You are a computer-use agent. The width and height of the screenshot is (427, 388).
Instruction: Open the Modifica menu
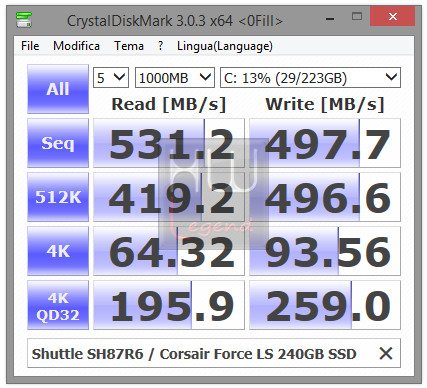(x=76, y=46)
